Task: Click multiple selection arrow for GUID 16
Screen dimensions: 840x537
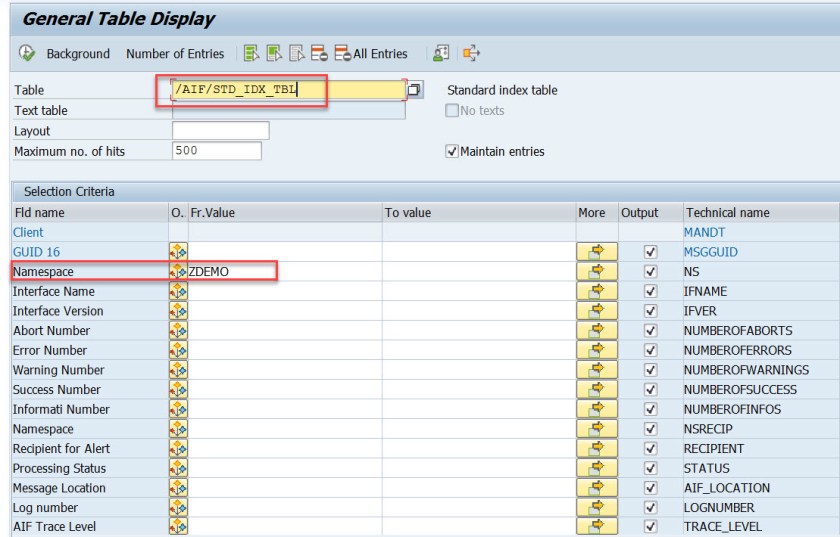Action: [597, 252]
